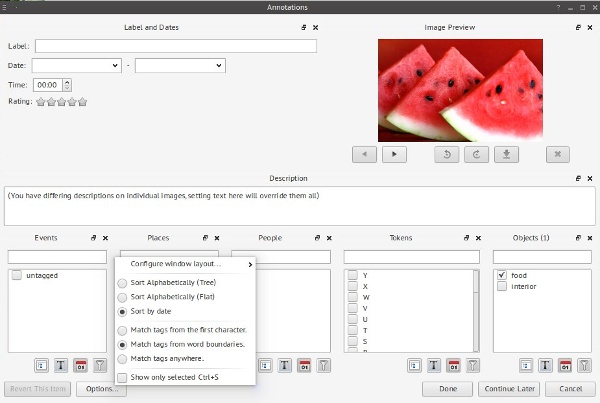Set rating with the third star
The height and width of the screenshot is (403, 600).
click(x=62, y=102)
